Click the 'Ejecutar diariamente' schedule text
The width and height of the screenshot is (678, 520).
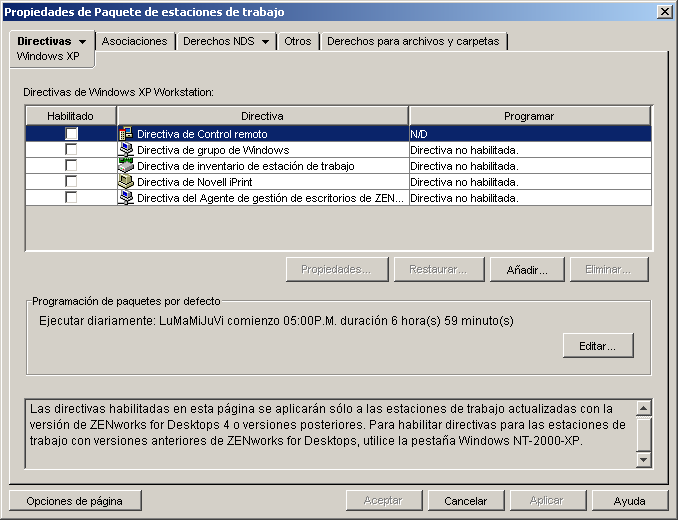[x=276, y=321]
